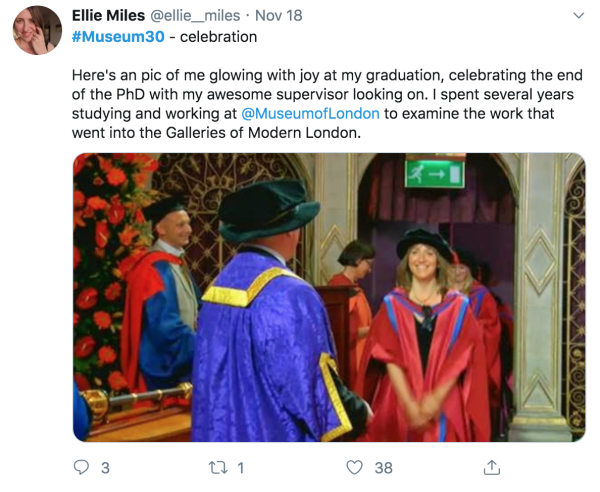Click the reply speech bubble icon
The height and width of the screenshot is (492, 600).
82,467
